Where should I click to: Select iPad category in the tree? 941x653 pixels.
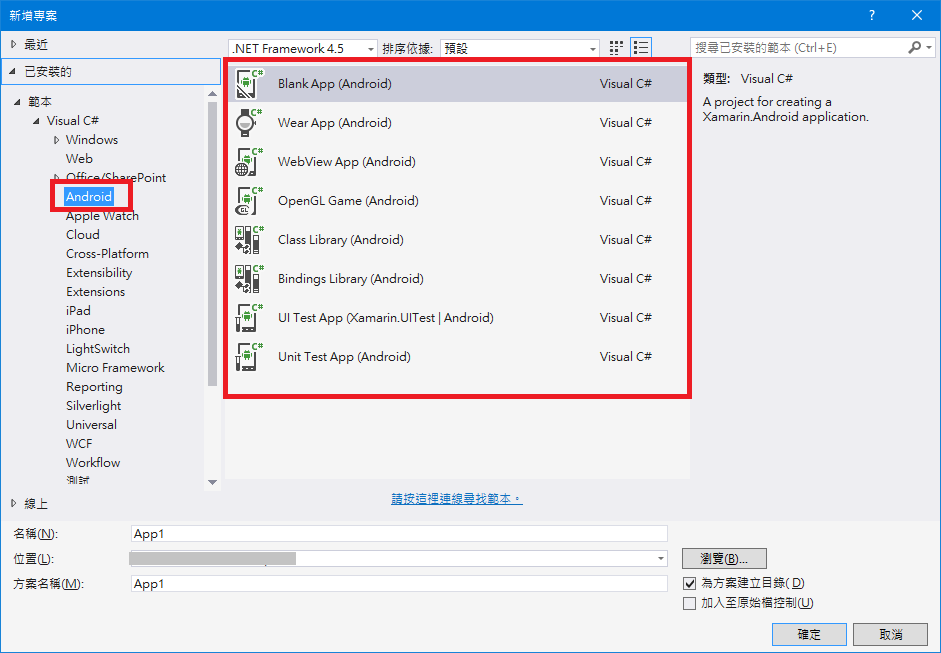78,311
